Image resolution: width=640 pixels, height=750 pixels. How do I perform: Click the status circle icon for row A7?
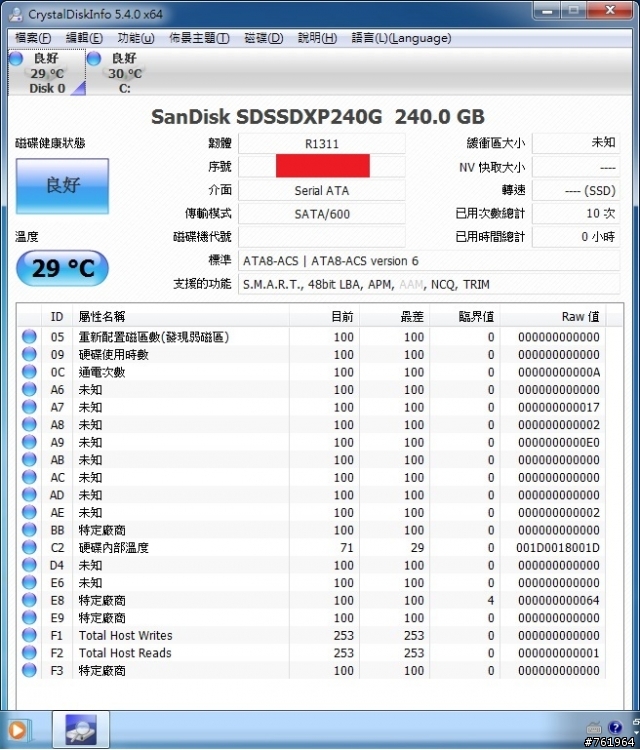(29, 407)
